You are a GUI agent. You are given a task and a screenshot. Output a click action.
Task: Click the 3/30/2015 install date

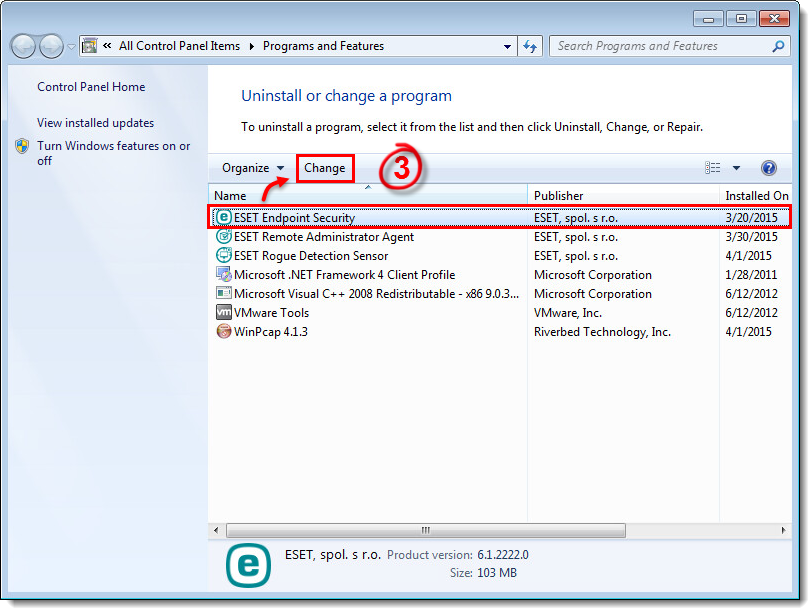click(751, 236)
